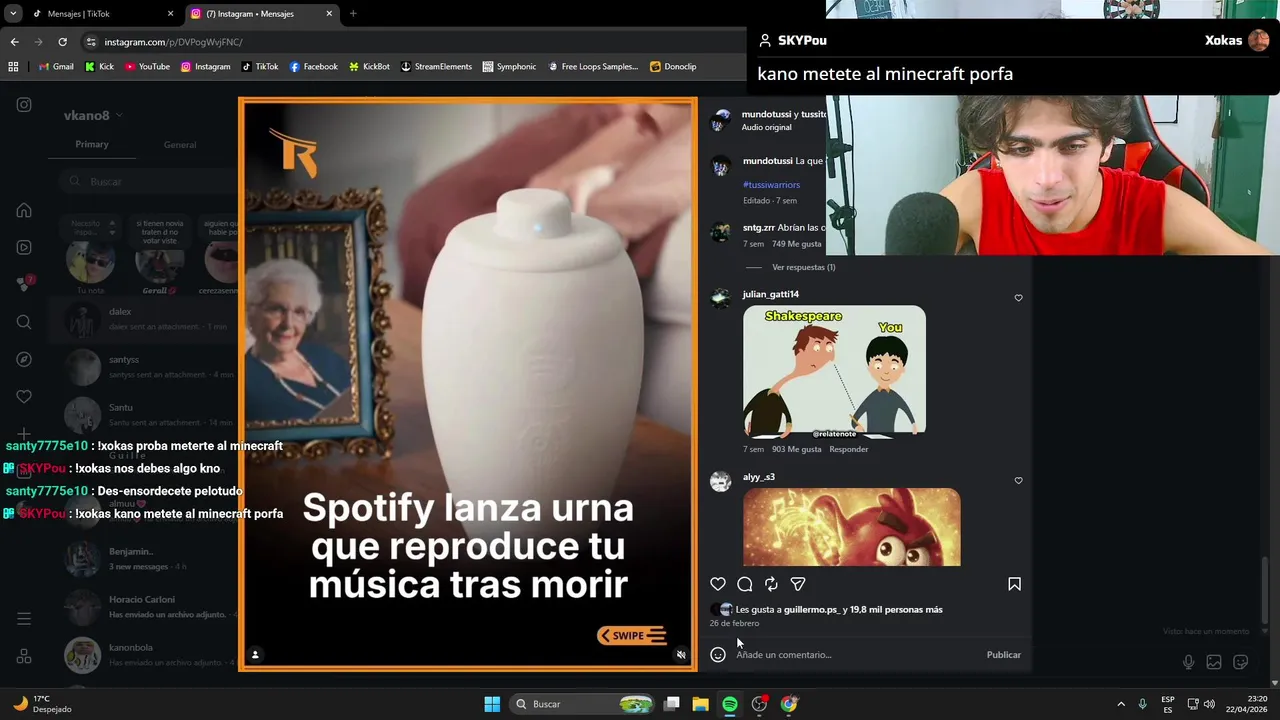
Task: Open Reels from the Instagram sidebar
Action: coord(24,247)
